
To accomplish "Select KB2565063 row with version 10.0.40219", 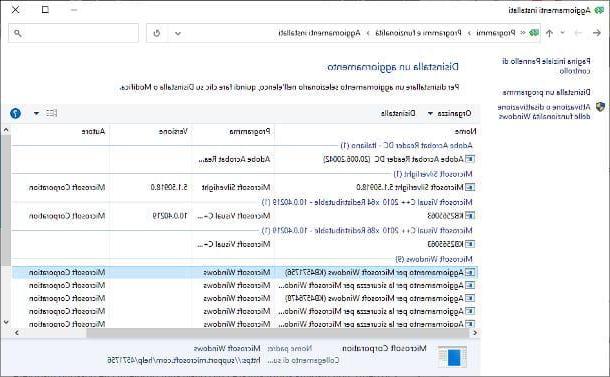I will coord(245,216).
